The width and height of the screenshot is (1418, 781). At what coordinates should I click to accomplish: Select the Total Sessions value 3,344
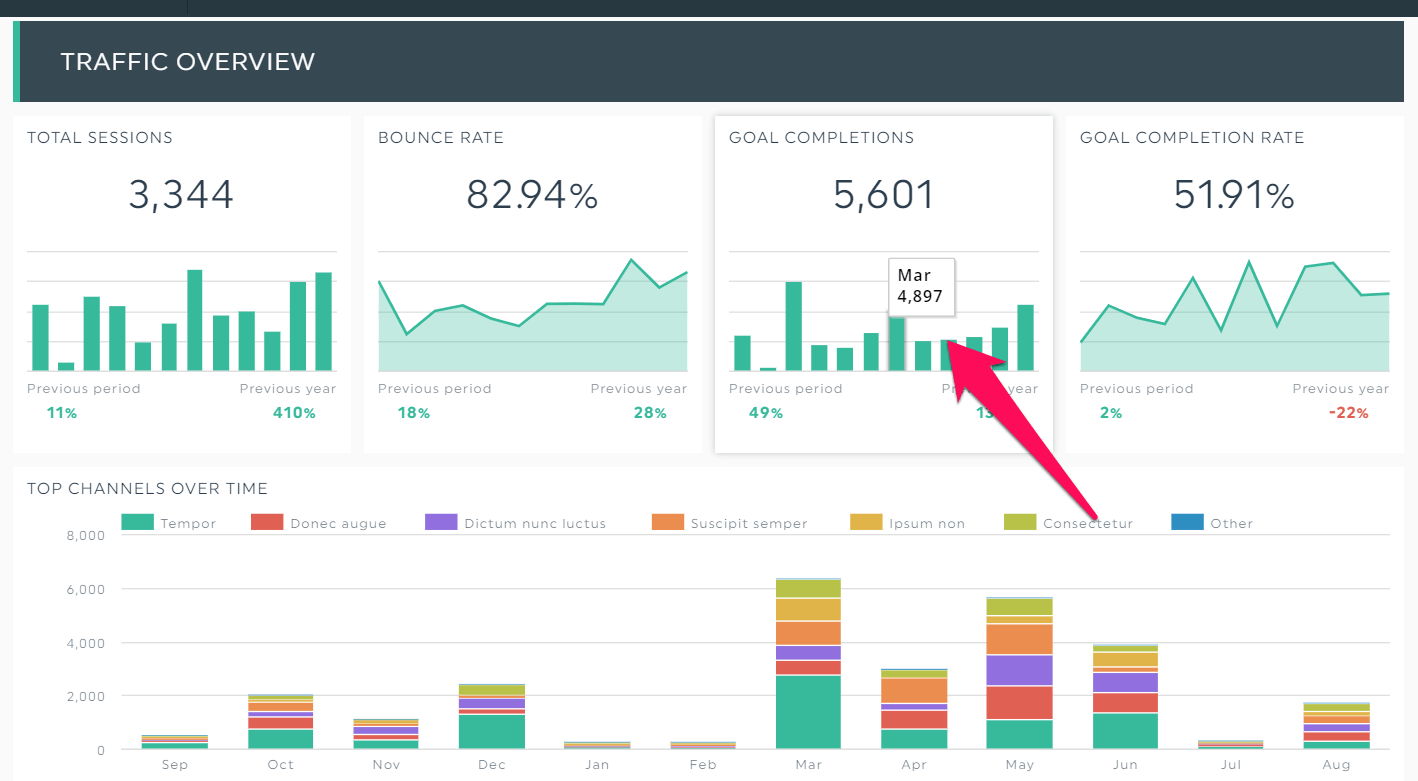tap(181, 194)
